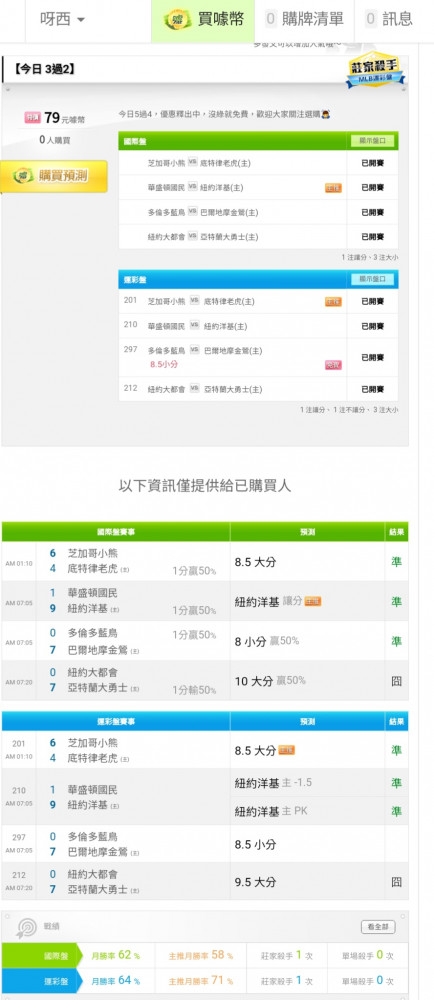The width and height of the screenshot is (434, 1000).
Task: Click 紐約洋基 主 -1.5 prediction
Action: click(273, 783)
